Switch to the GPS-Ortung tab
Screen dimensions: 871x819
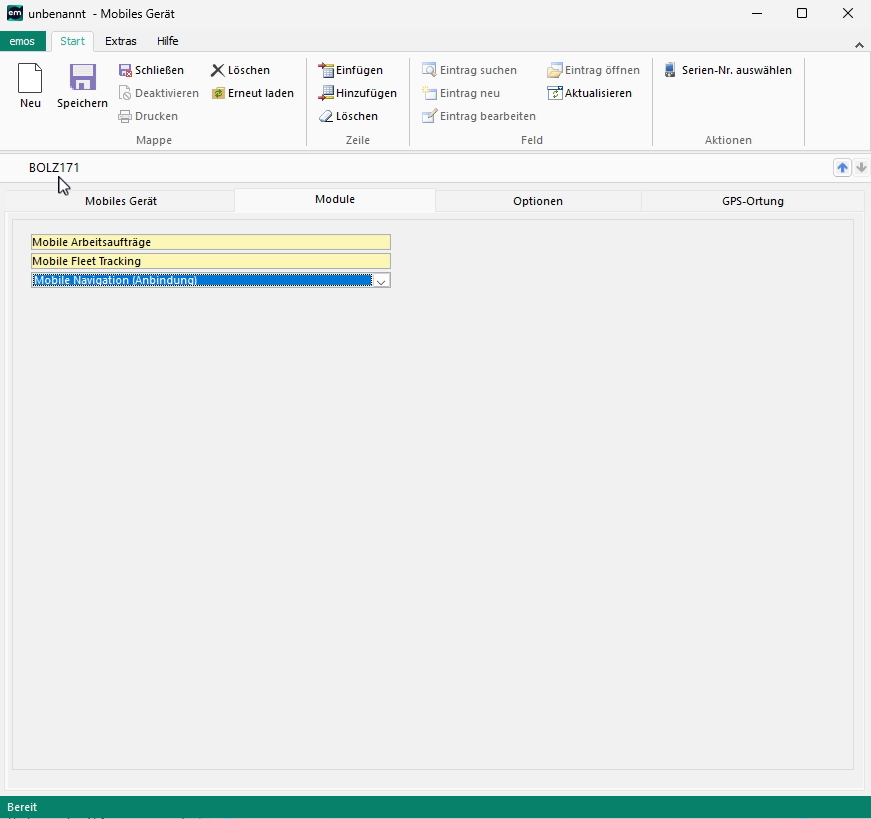(752, 201)
